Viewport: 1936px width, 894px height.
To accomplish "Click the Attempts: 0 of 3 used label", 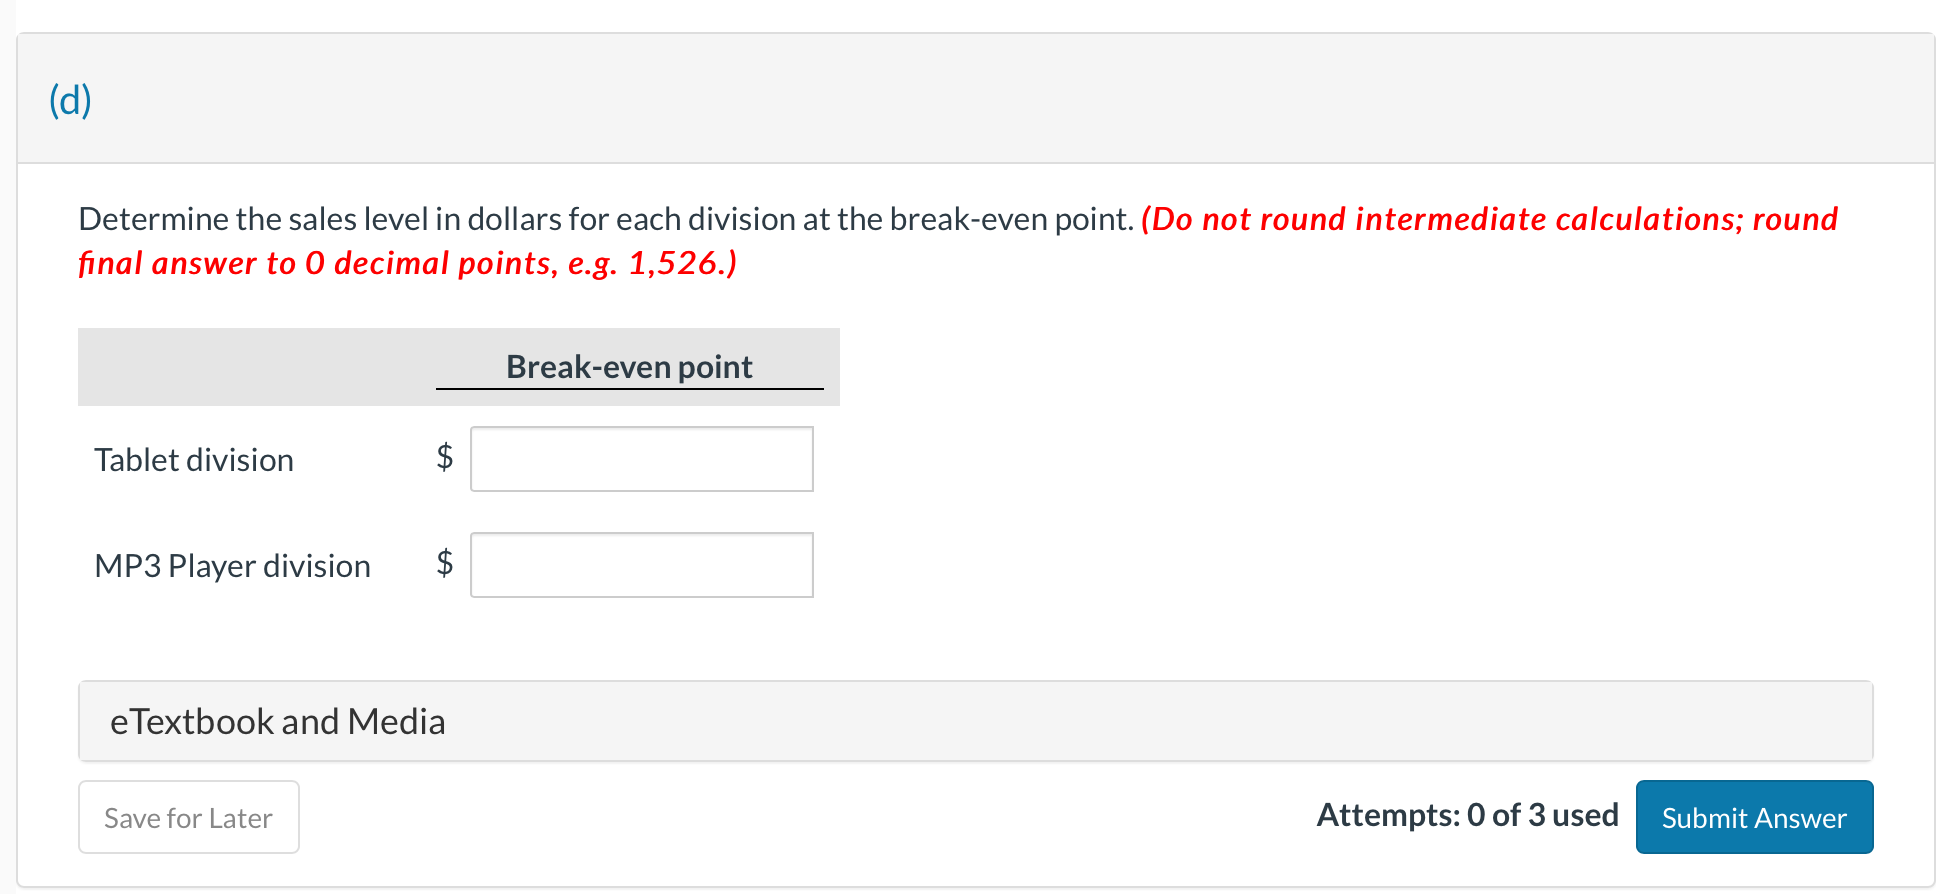I will 1466,815.
